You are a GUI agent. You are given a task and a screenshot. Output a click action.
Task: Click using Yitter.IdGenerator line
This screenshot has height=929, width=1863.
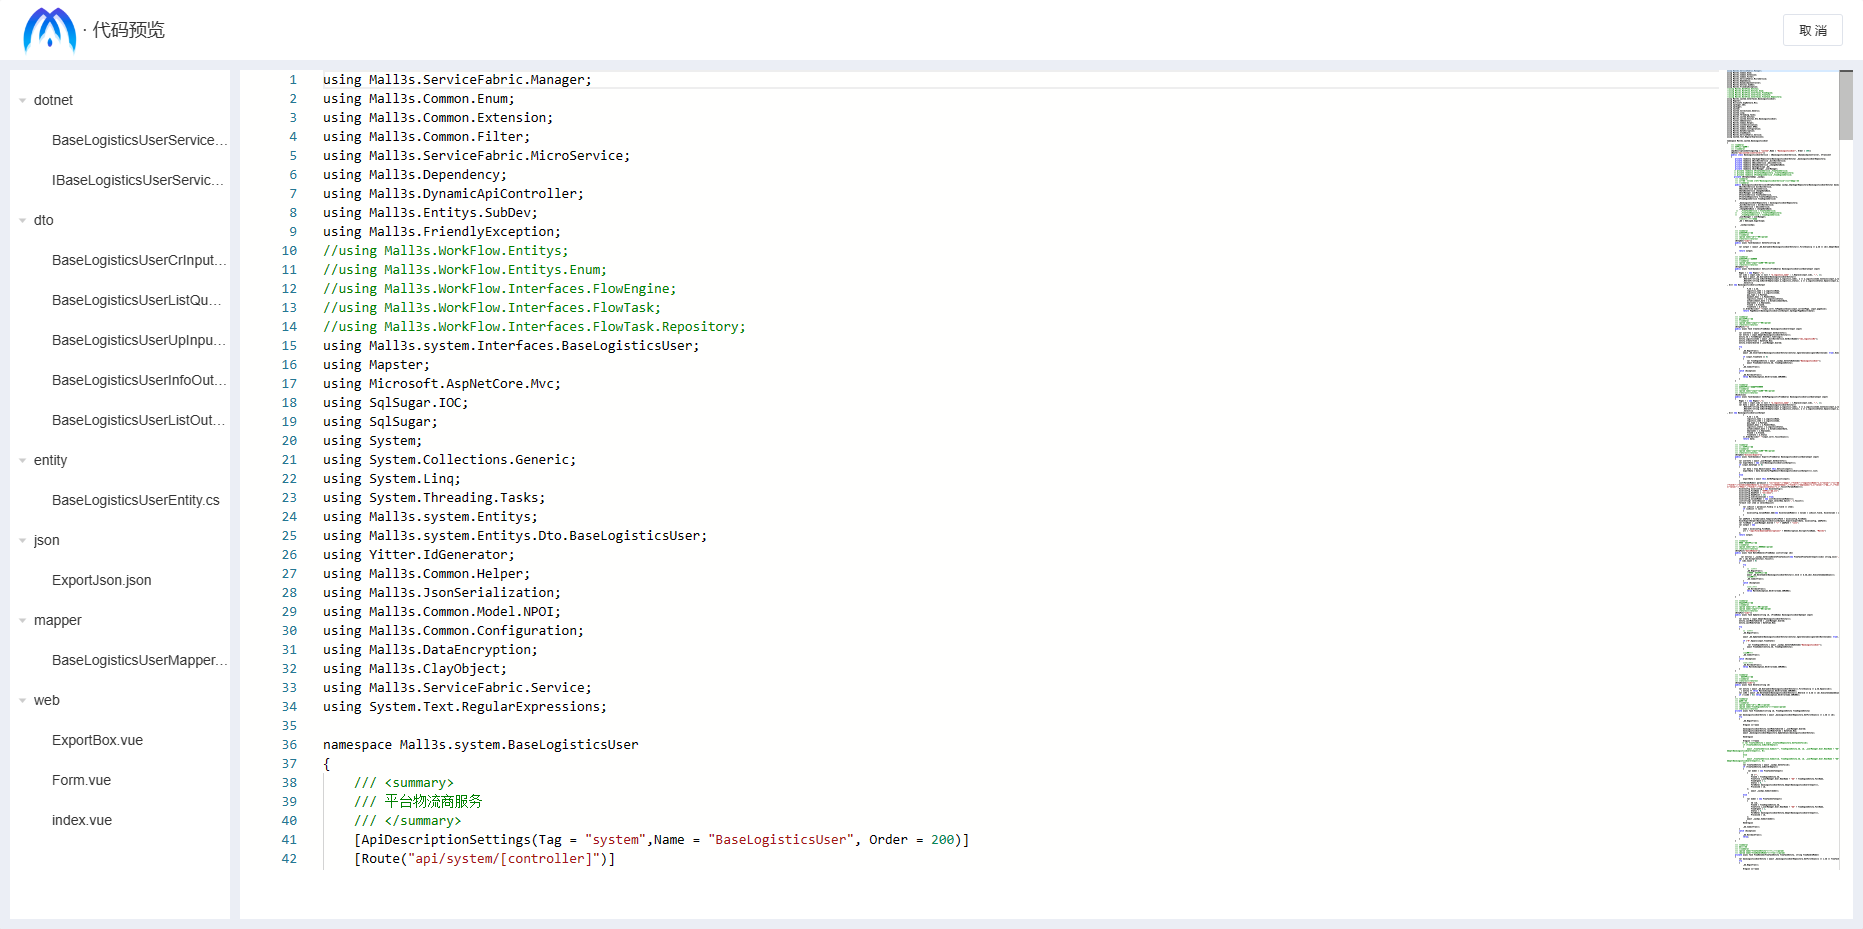point(418,555)
